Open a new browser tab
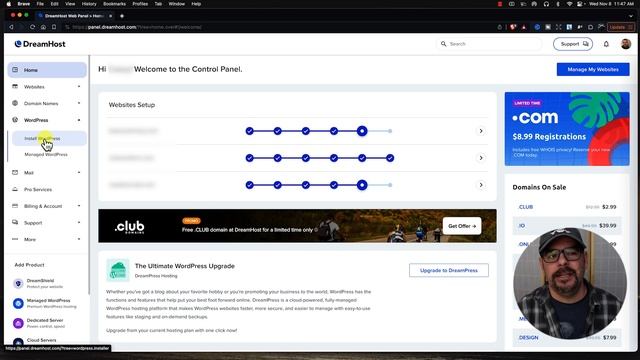The width and height of the screenshot is (640, 360). click(x=122, y=16)
